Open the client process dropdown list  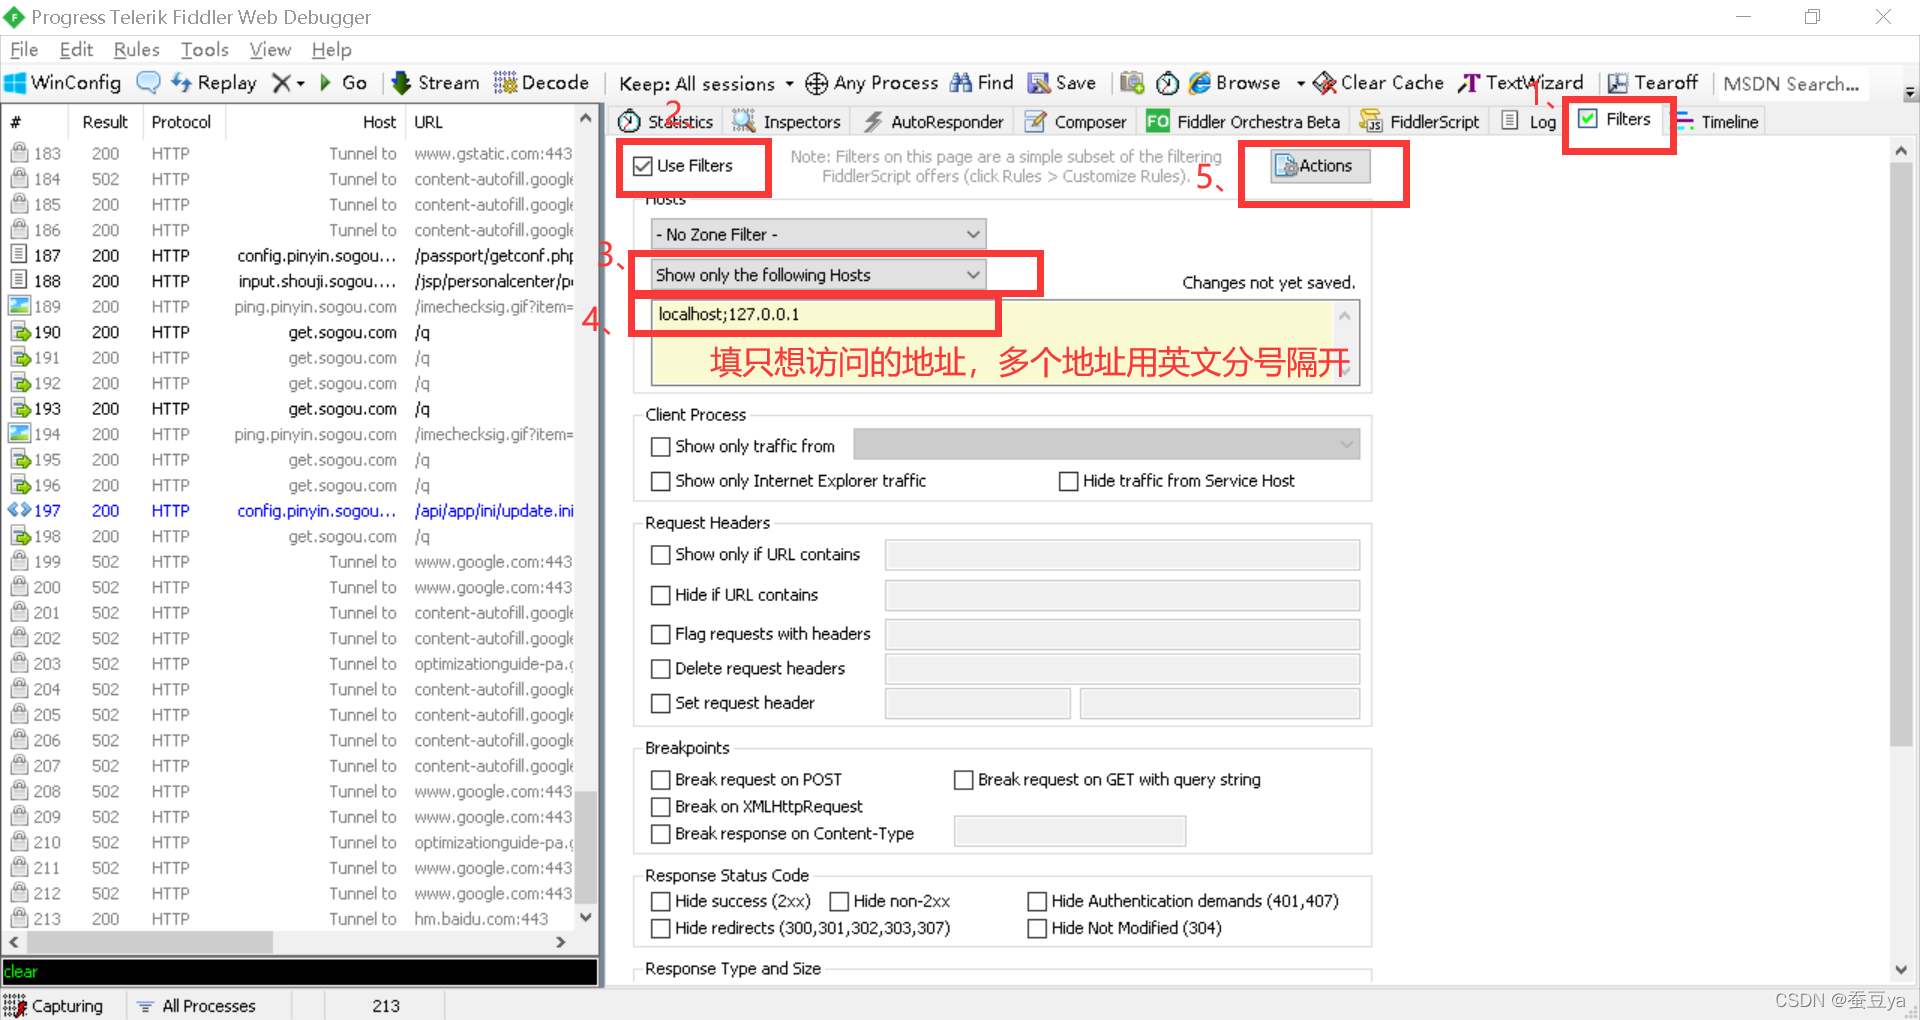click(1106, 444)
